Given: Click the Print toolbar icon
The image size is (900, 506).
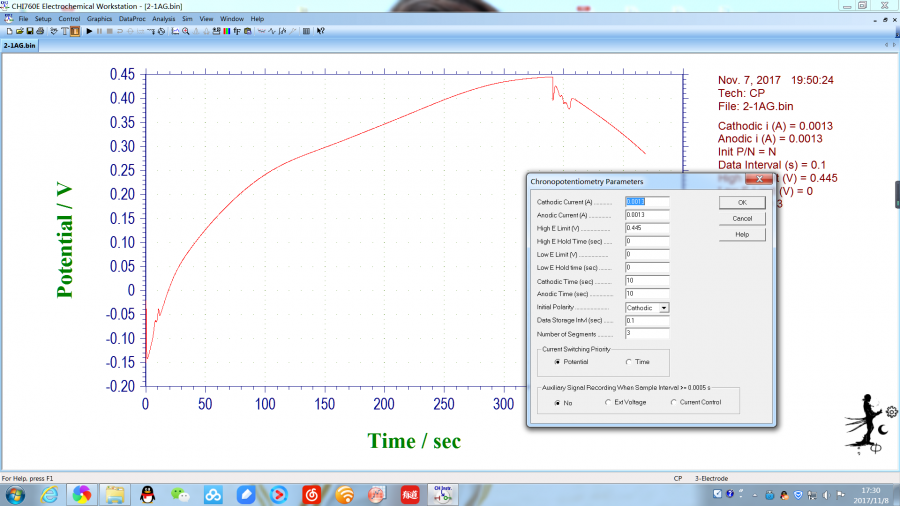Looking at the screenshot, I should (x=40, y=31).
